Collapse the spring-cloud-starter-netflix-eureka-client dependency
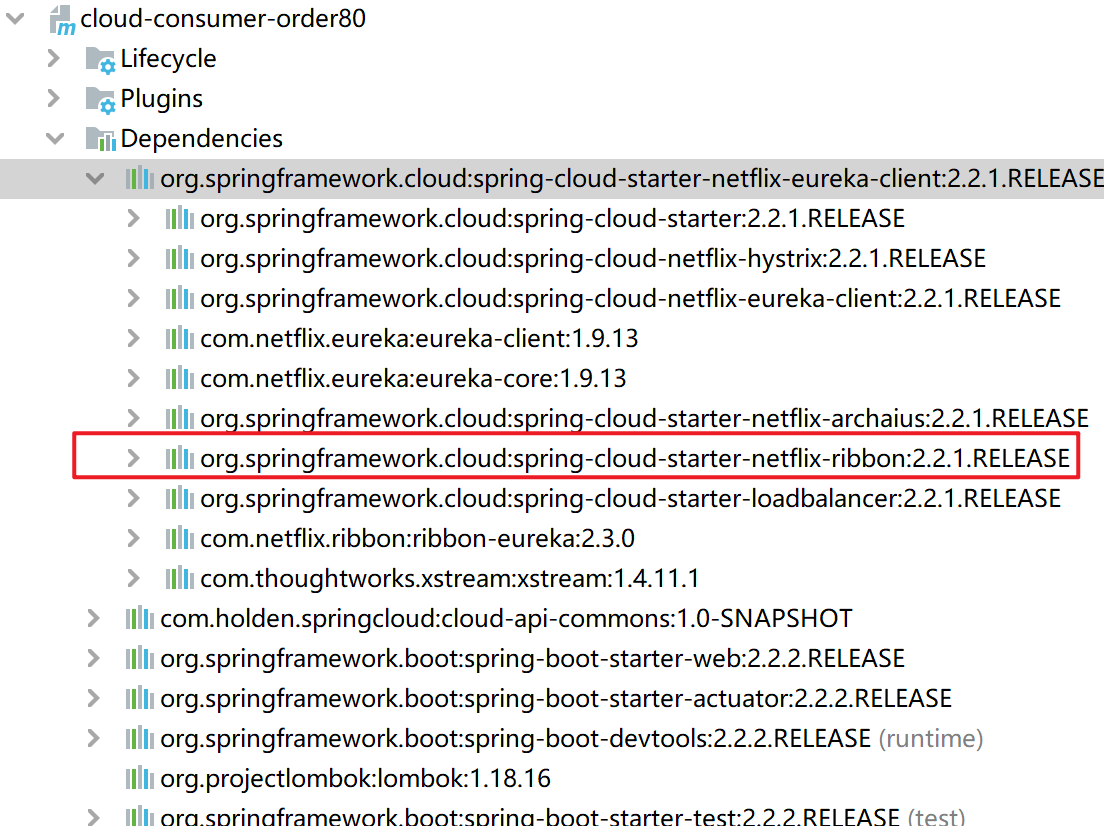Viewport: 1104px width, 826px height. coord(94,179)
